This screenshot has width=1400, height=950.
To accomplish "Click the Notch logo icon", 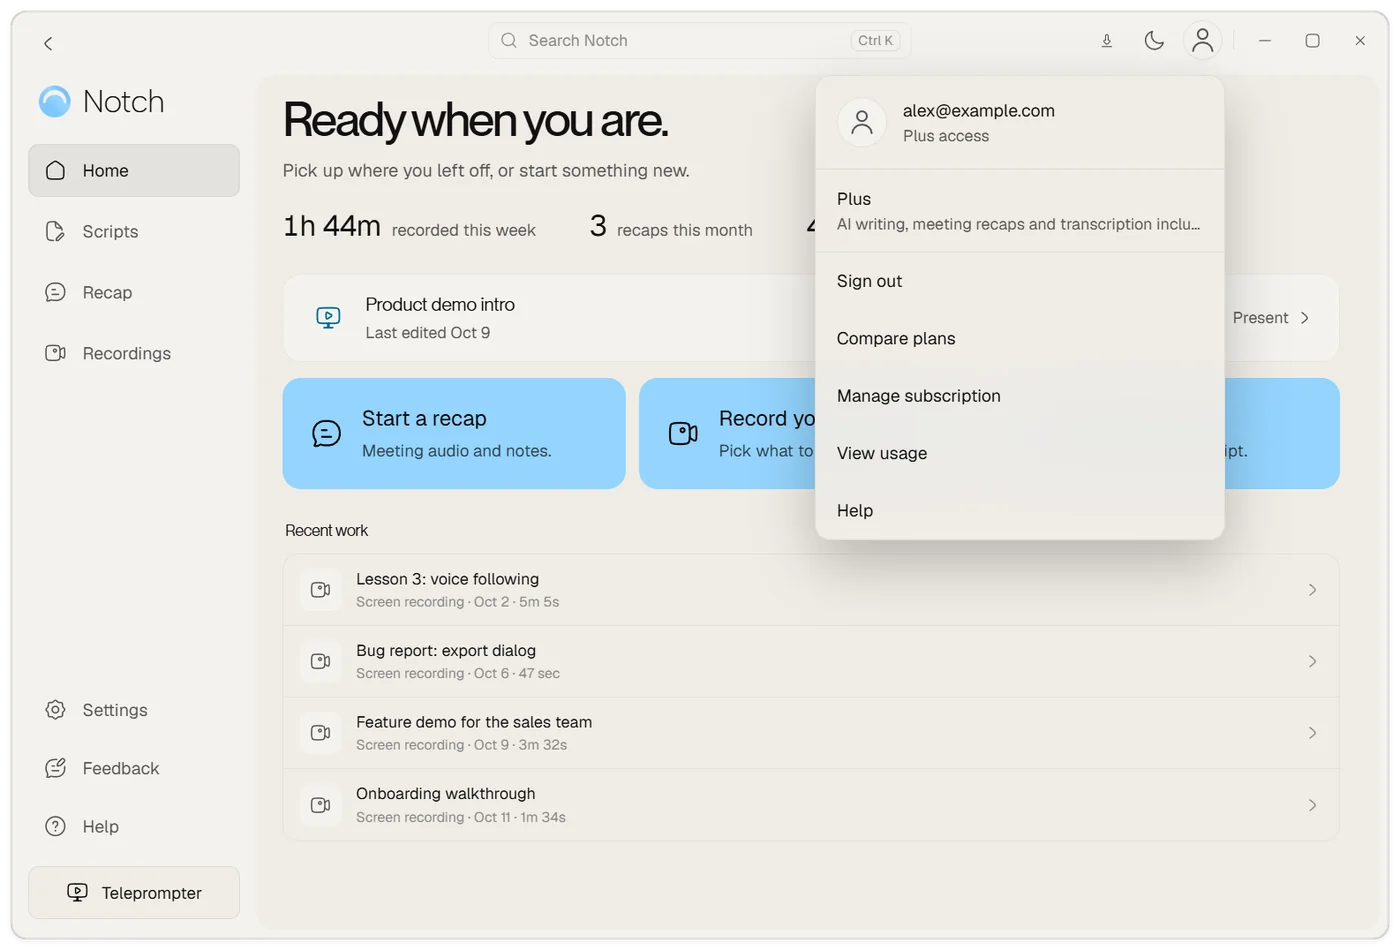I will [55, 101].
